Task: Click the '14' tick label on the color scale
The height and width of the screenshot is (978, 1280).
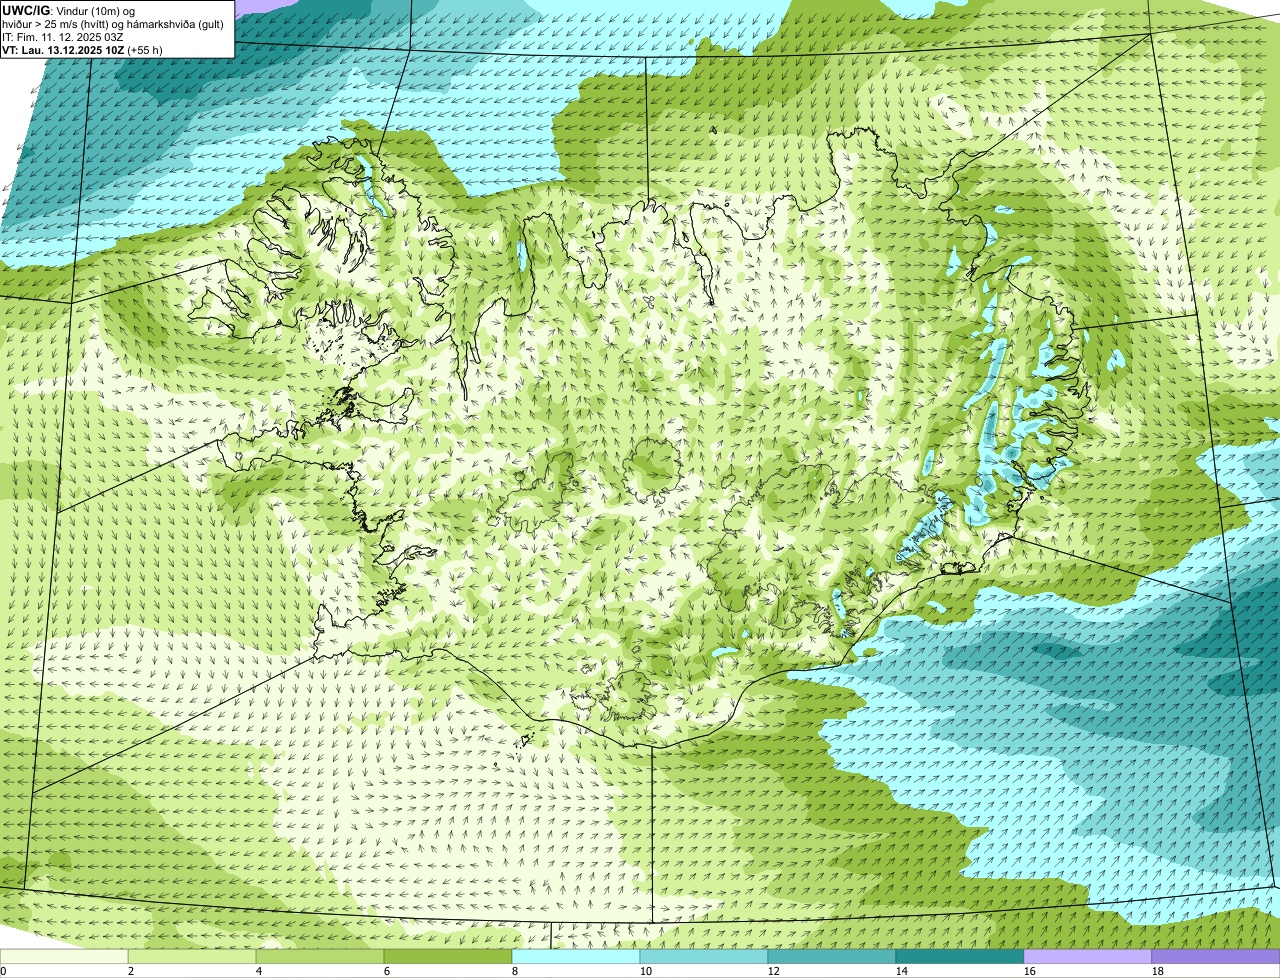Action: pos(902,971)
